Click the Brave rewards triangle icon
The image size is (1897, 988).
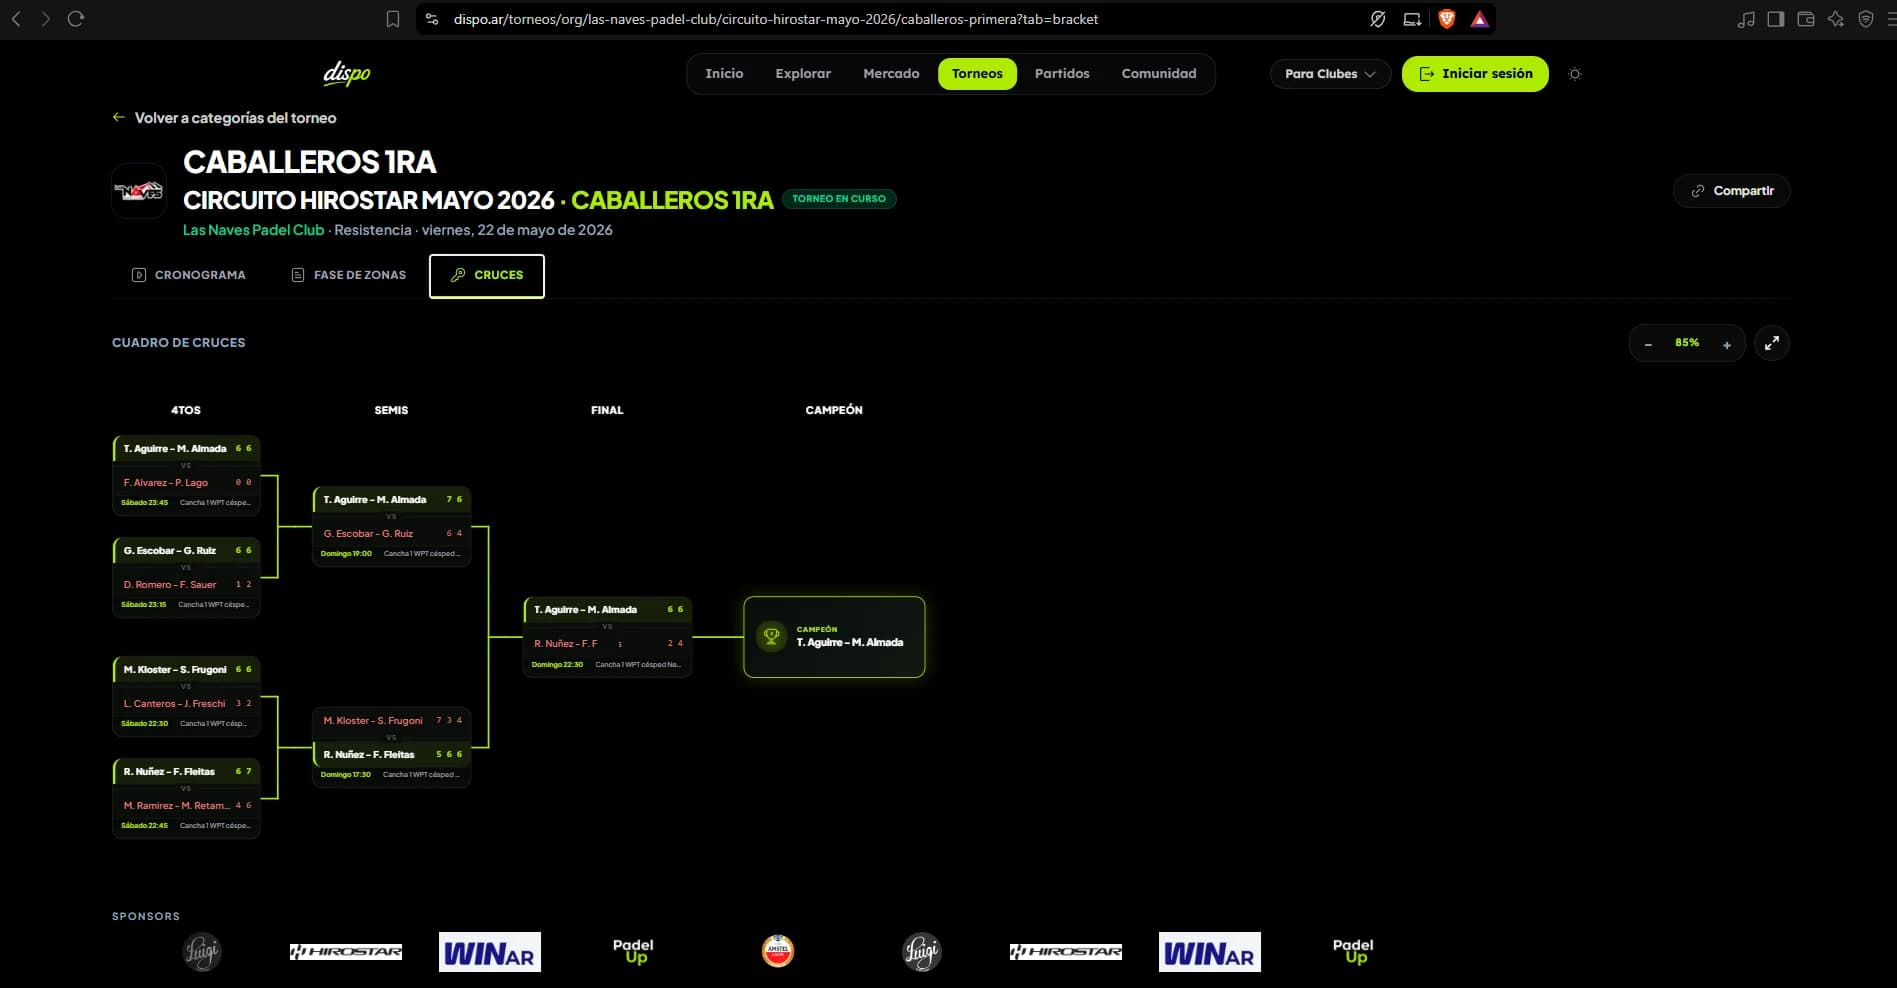click(1480, 19)
